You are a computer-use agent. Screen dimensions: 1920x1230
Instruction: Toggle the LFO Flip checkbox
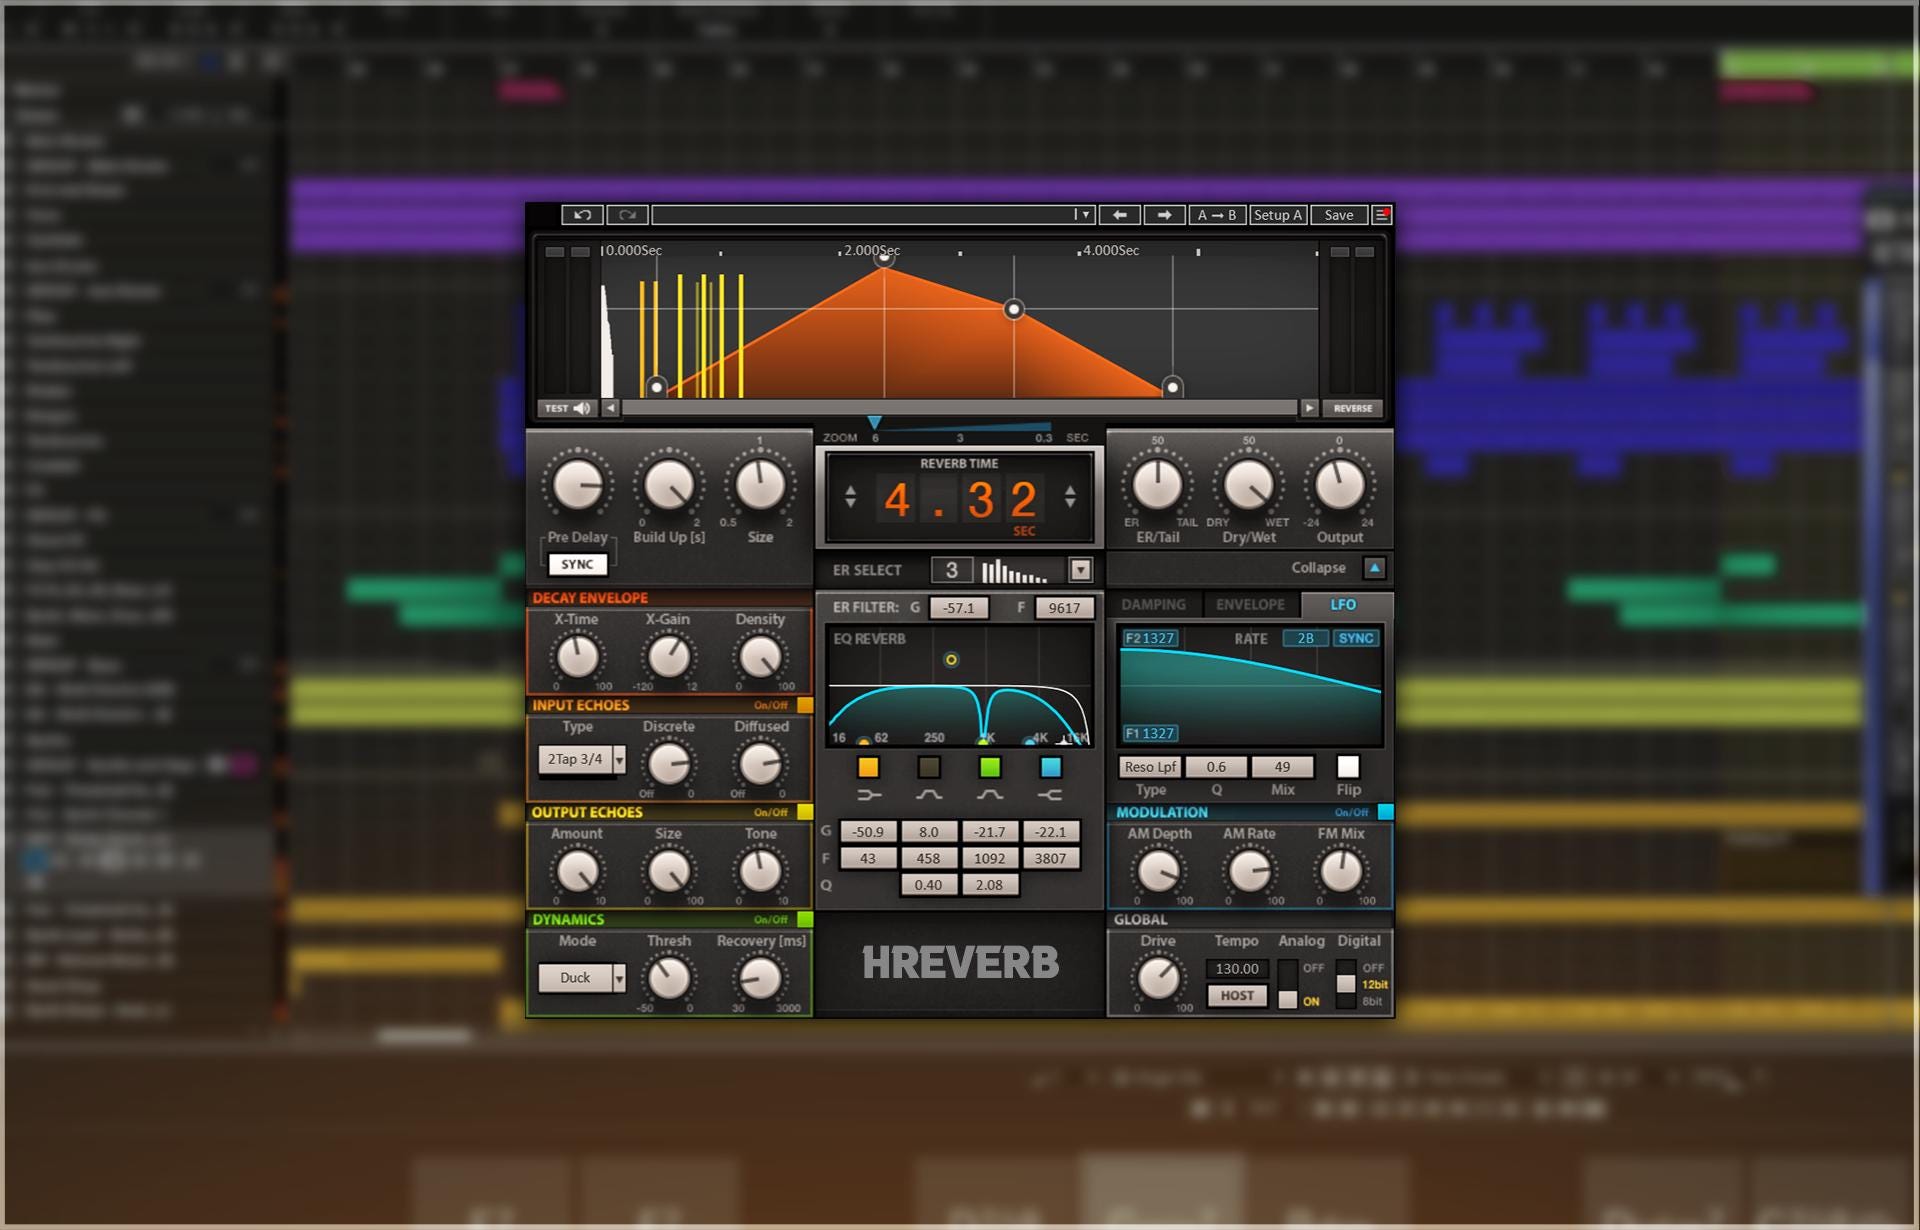coord(1348,767)
